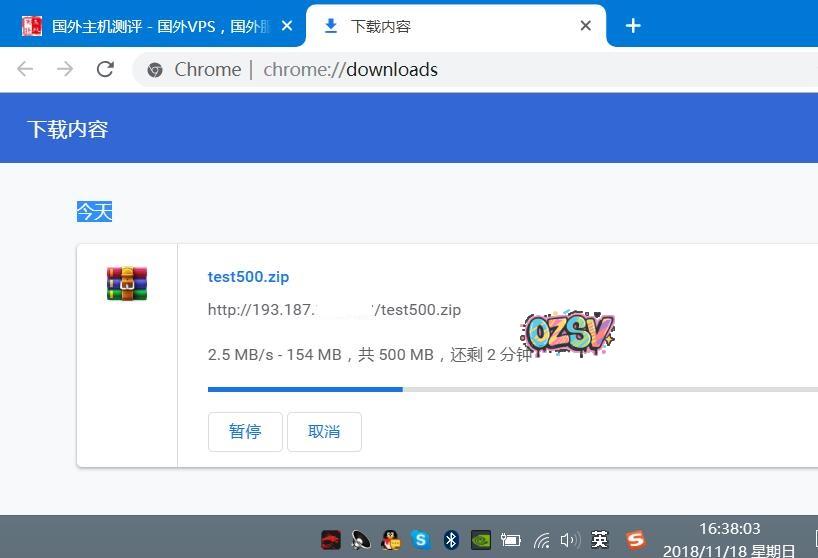The height and width of the screenshot is (558, 818).
Task: Open Wi-Fi network tray icon
Action: coord(541,540)
